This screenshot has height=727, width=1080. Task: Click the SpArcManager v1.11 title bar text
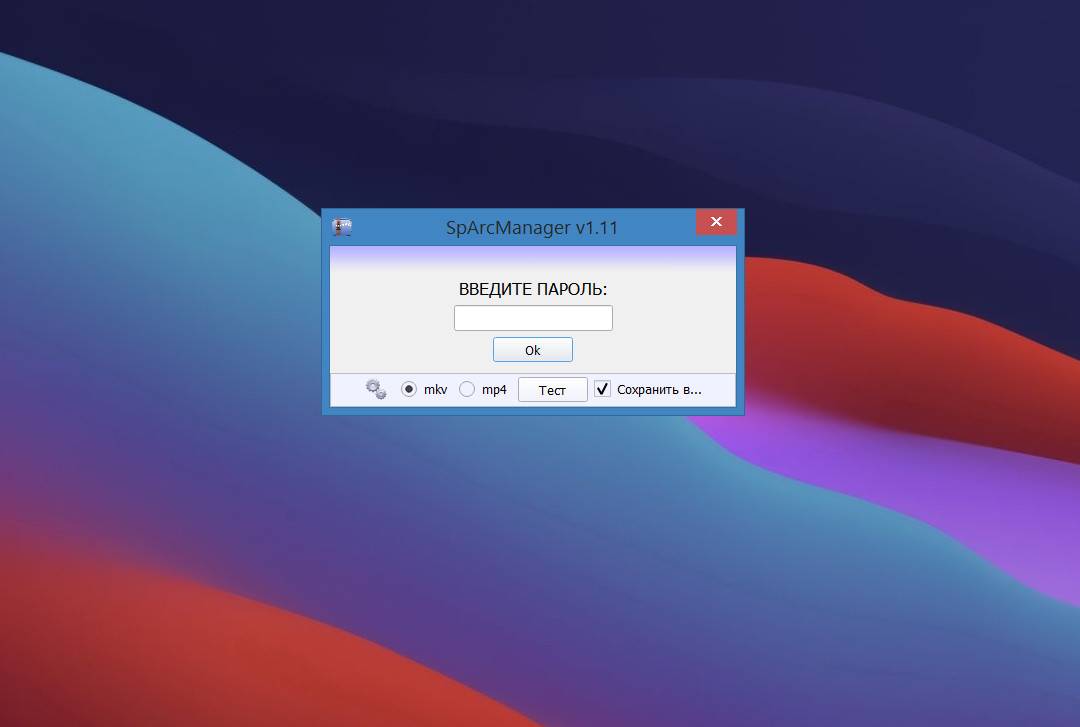(x=532, y=227)
